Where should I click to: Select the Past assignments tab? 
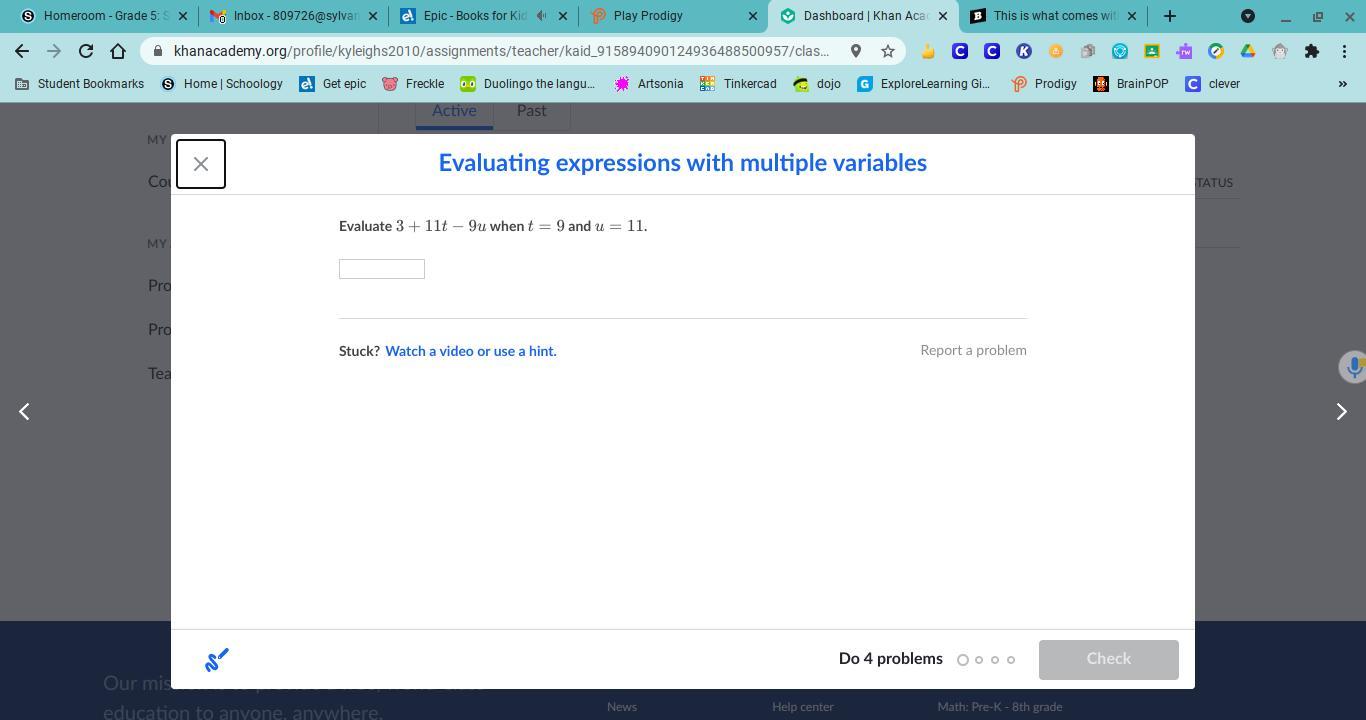(x=532, y=111)
